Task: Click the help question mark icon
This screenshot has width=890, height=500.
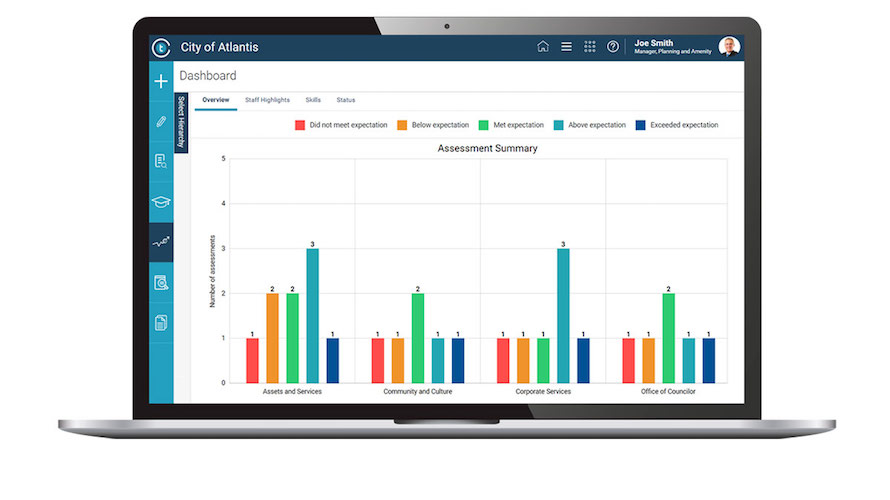Action: [x=613, y=47]
